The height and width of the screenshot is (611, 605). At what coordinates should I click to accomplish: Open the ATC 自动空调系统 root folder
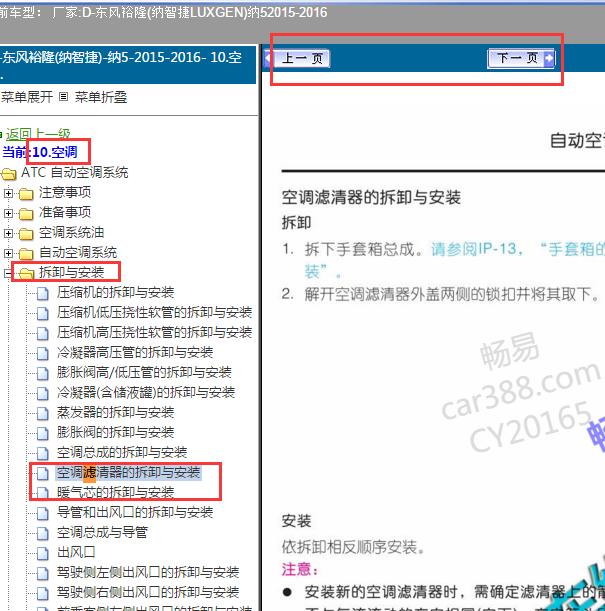74,172
